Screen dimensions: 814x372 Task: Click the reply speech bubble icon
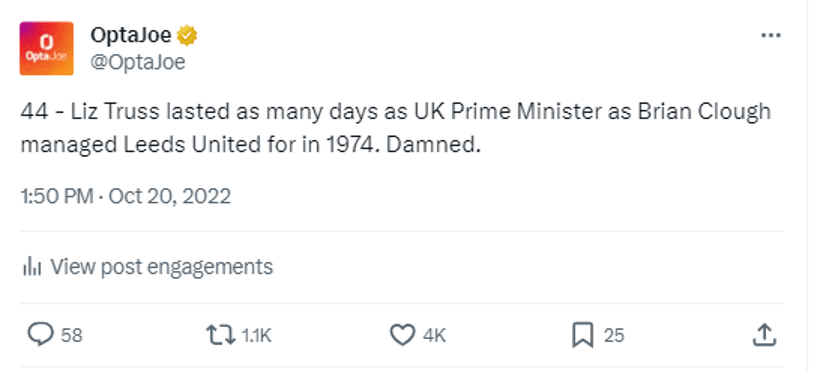pyautogui.click(x=40, y=335)
